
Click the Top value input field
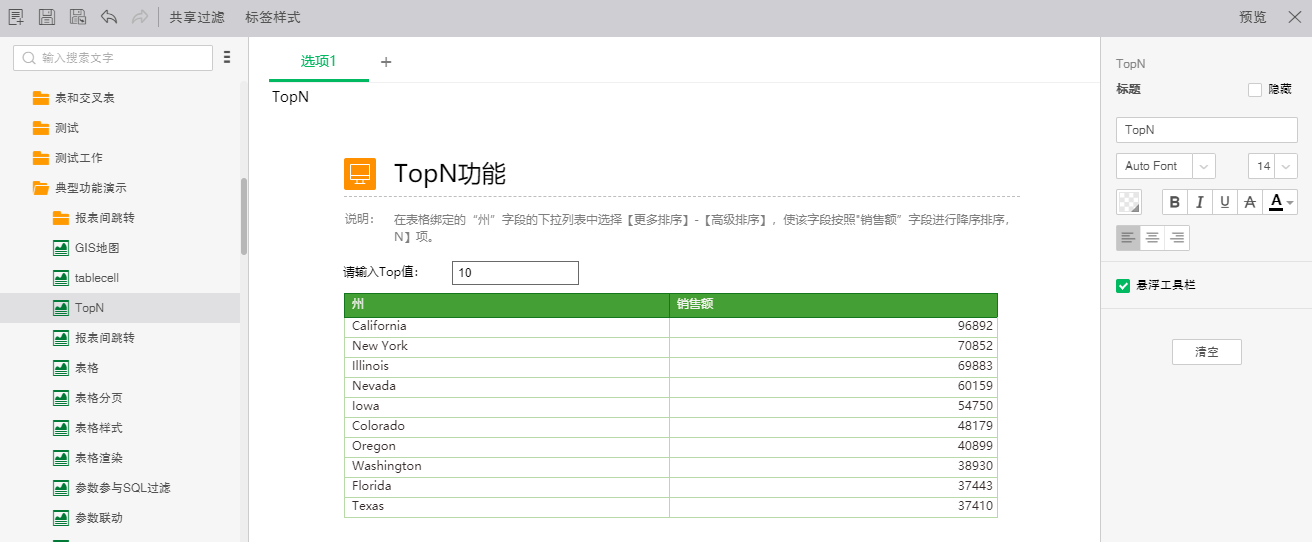(514, 273)
